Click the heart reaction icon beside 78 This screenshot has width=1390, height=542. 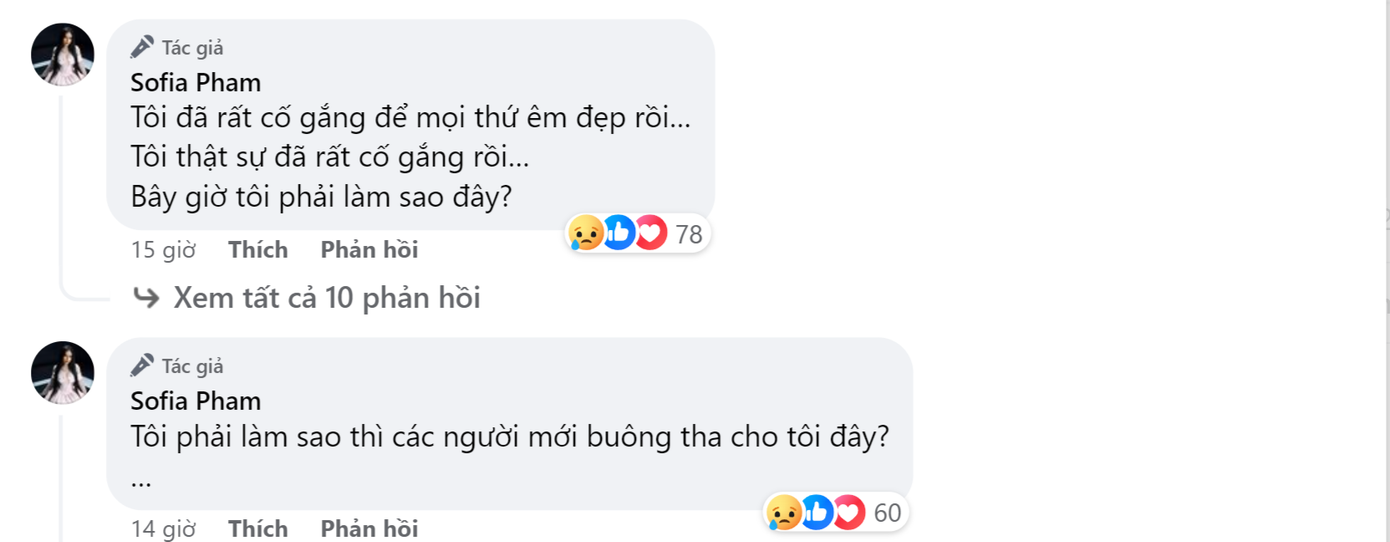click(651, 234)
